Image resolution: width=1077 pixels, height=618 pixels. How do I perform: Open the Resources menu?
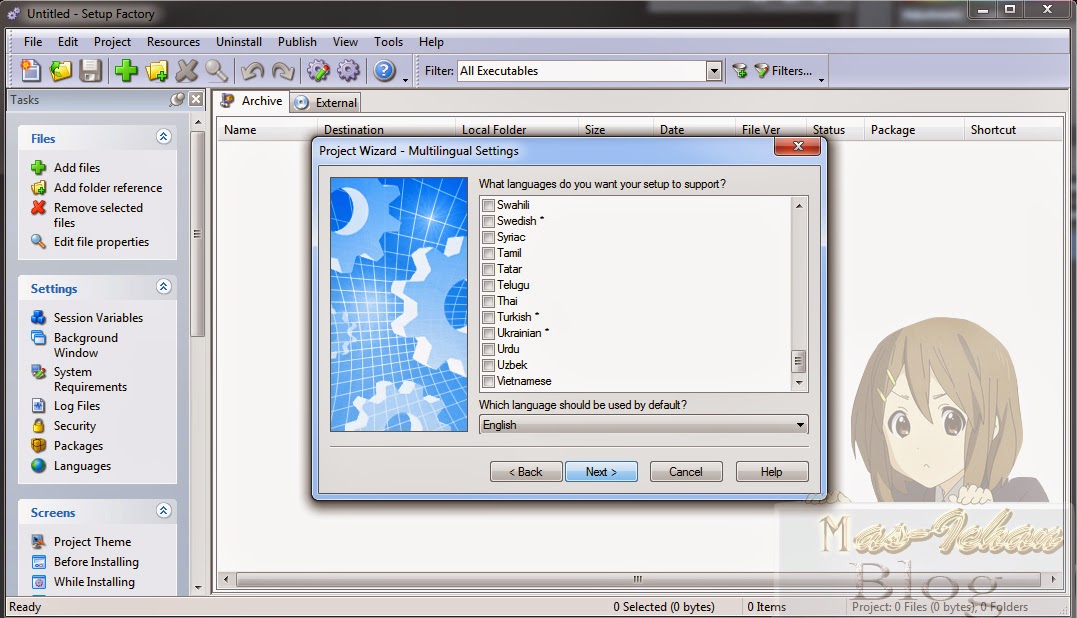click(x=172, y=42)
